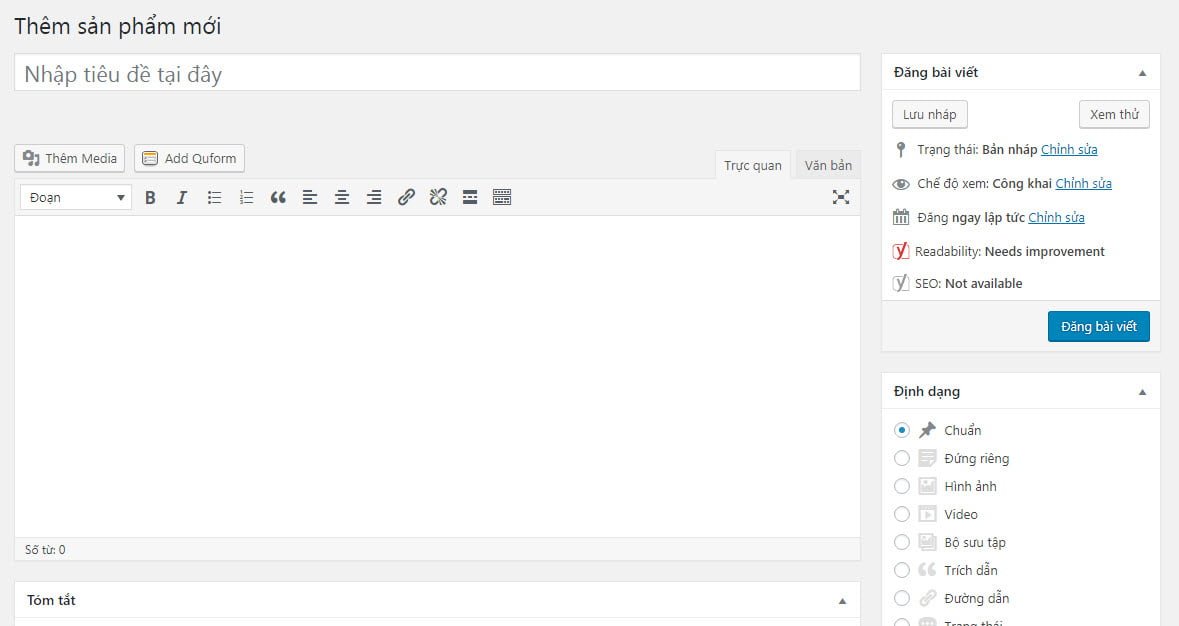
Task: Click the Nhập tiêu đề title field
Action: (x=437, y=74)
